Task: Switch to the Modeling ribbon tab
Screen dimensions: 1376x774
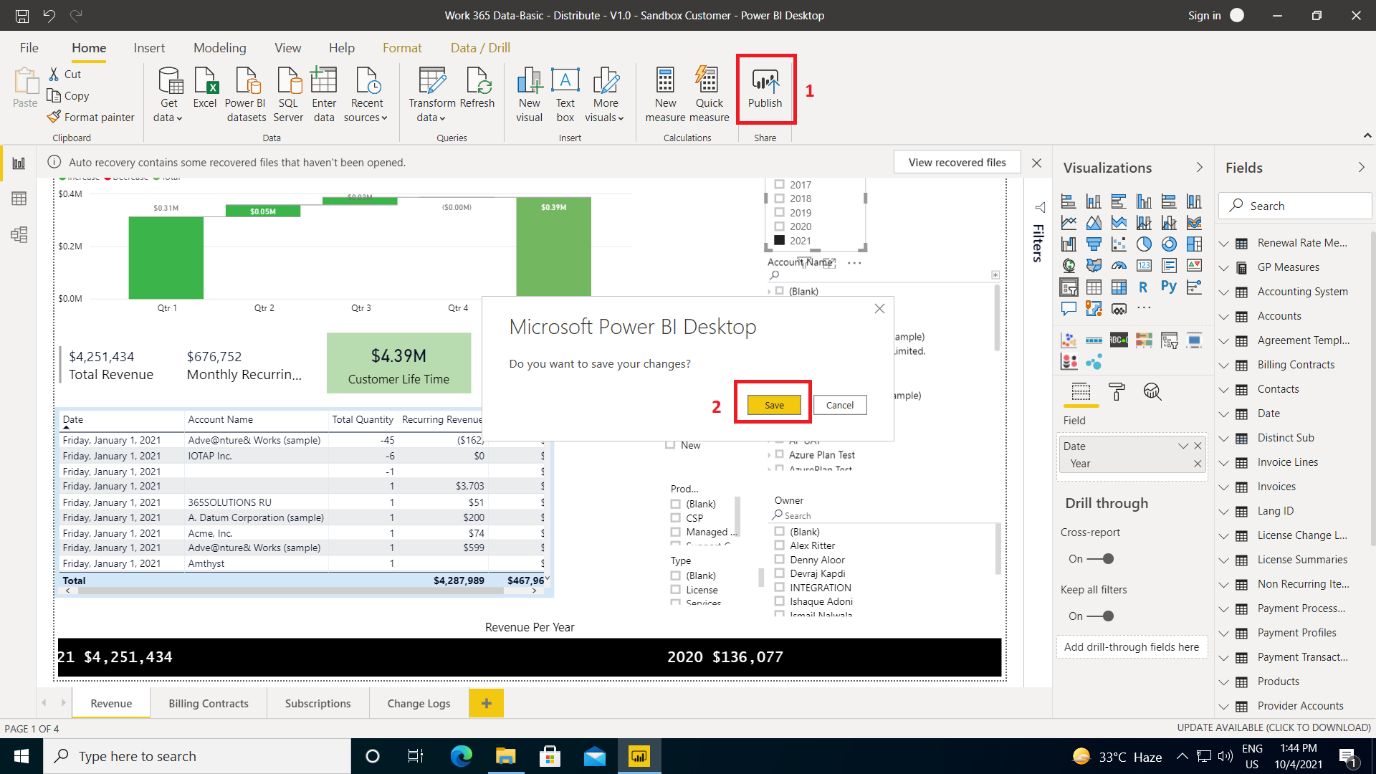Action: pos(220,48)
